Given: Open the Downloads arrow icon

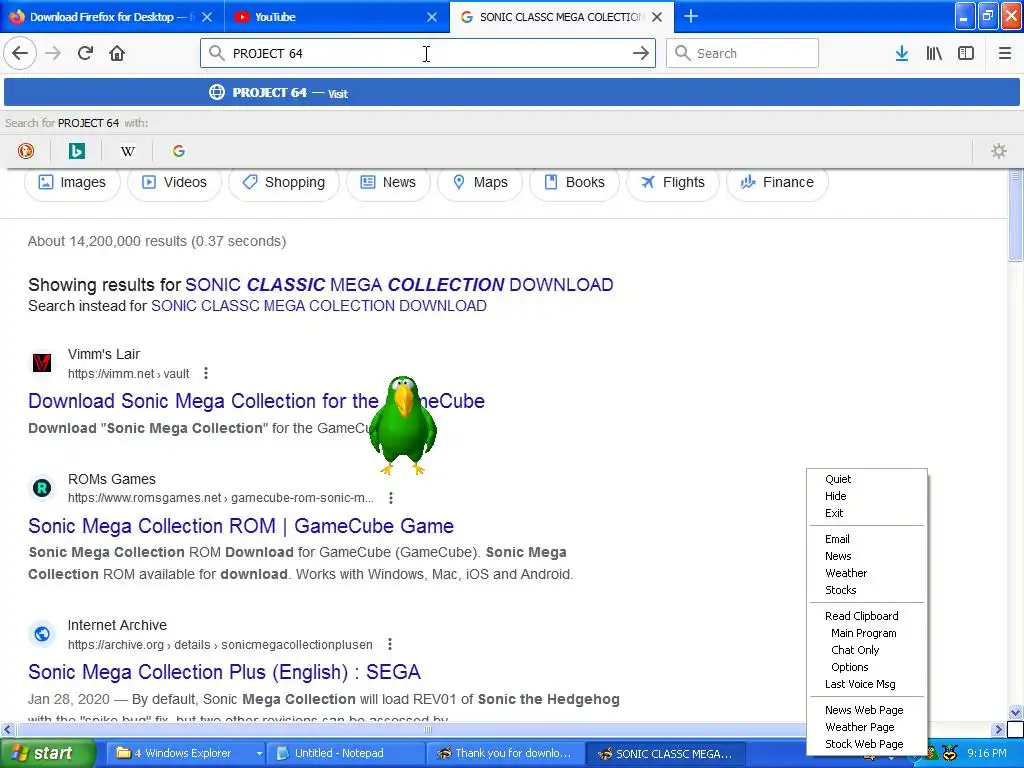Looking at the screenshot, I should (902, 53).
